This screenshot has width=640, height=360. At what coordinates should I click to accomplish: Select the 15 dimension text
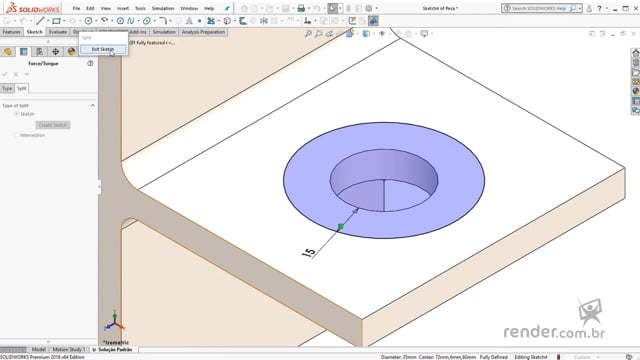[309, 253]
